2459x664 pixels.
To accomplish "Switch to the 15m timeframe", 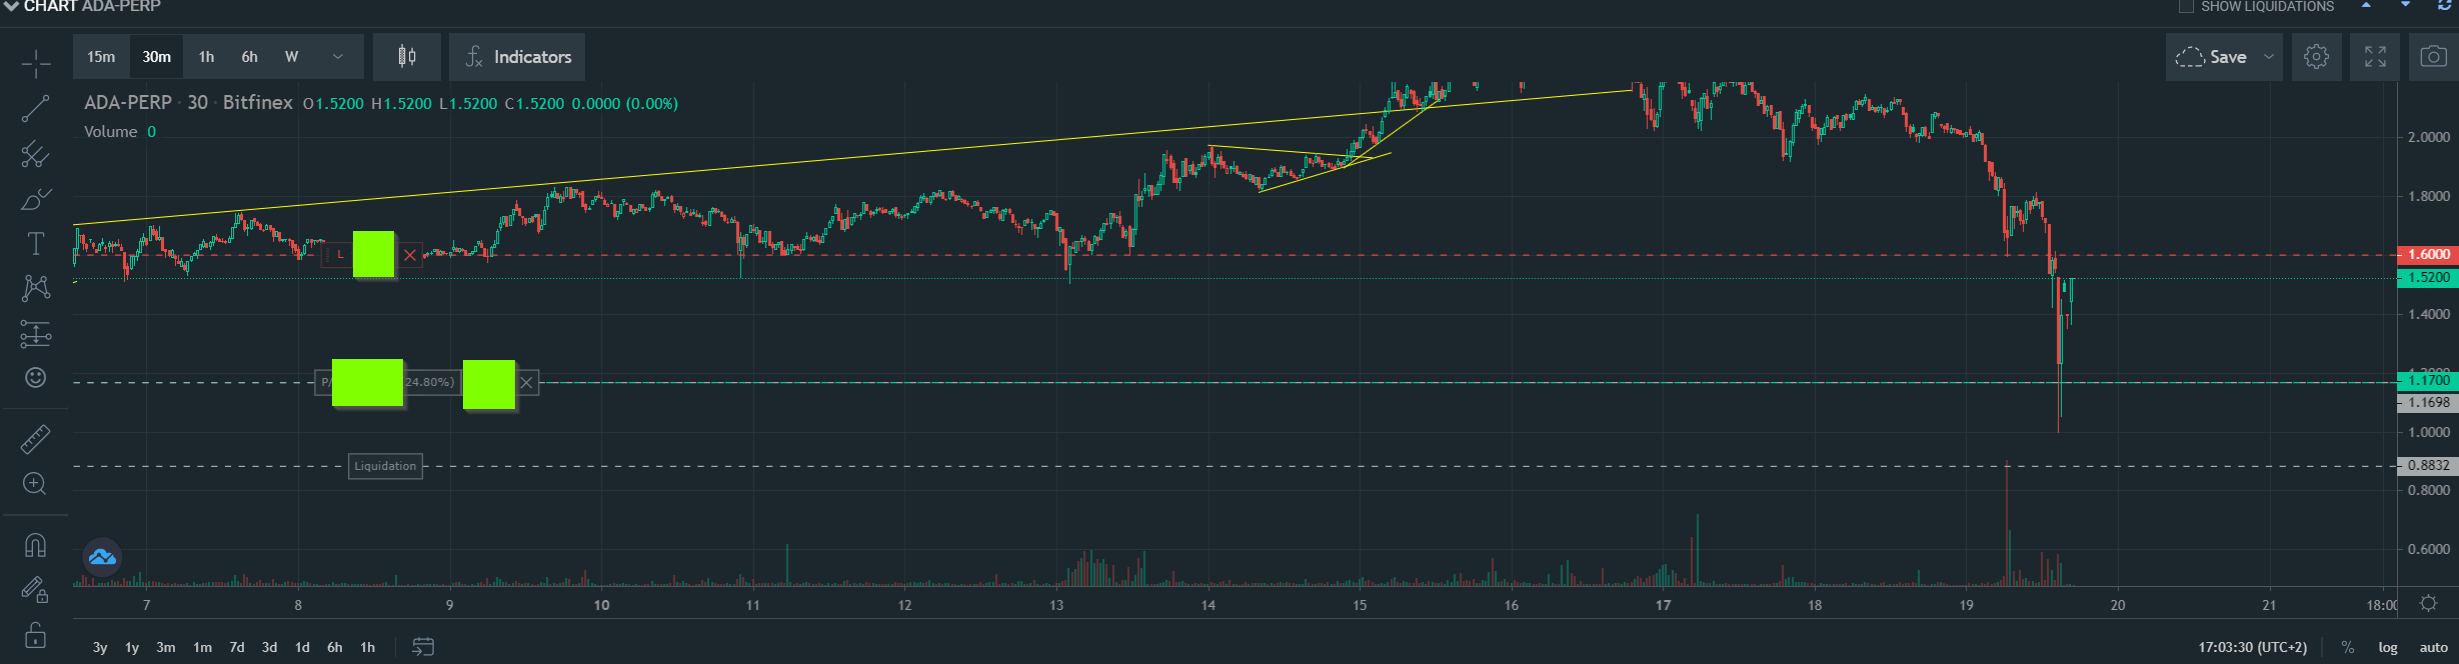I will [101, 57].
